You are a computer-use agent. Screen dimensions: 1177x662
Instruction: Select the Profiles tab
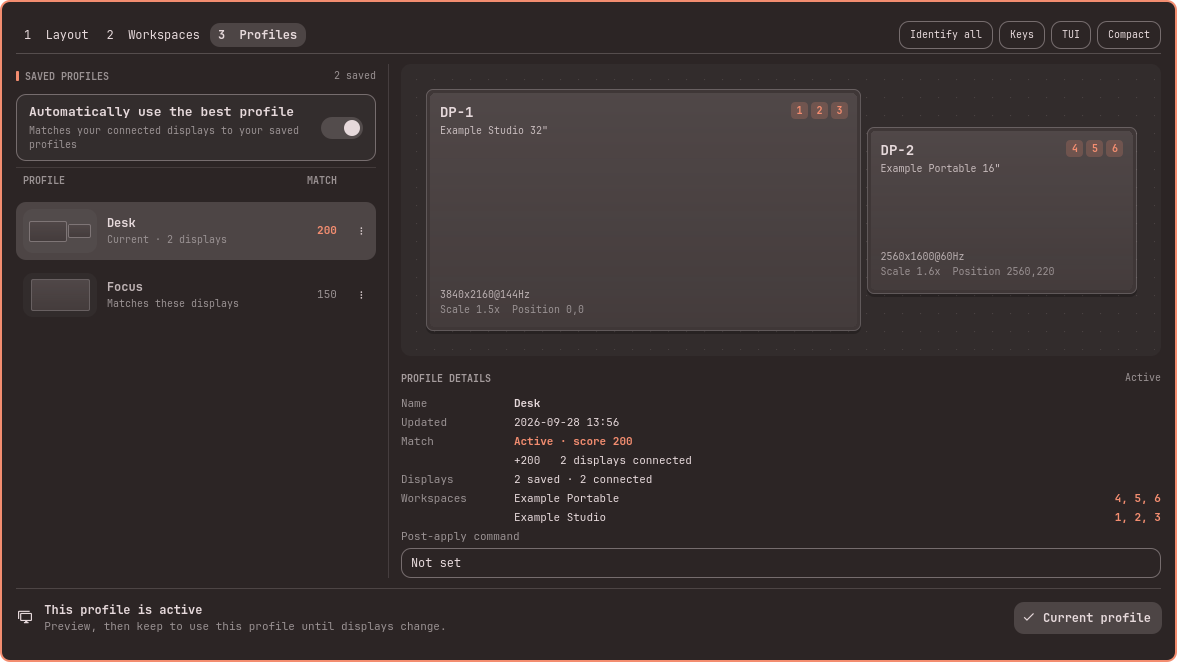point(257,35)
